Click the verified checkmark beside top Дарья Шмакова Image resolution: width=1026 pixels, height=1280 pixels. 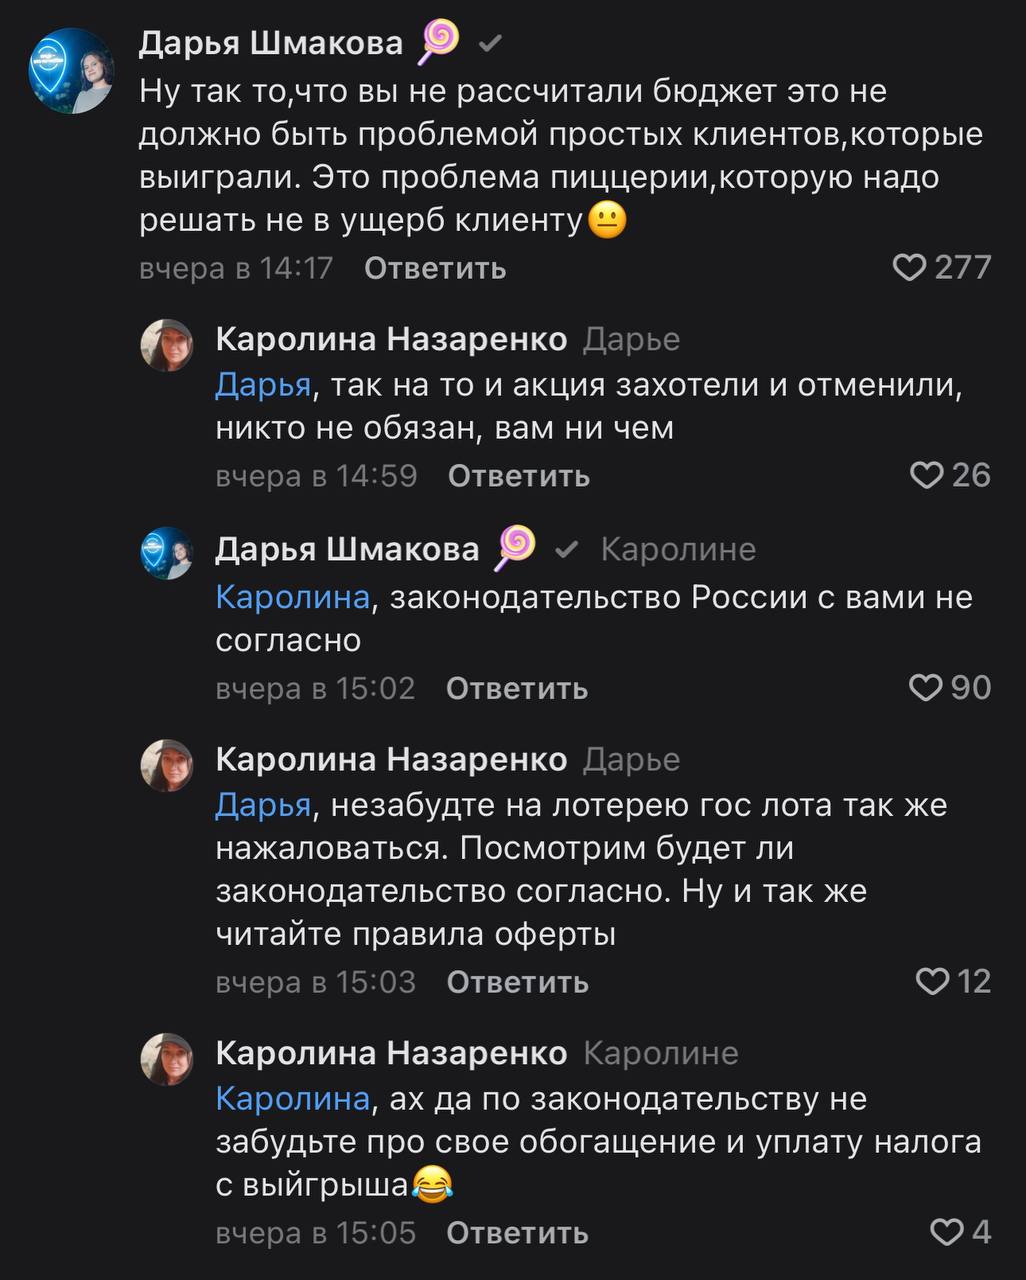[x=490, y=43]
